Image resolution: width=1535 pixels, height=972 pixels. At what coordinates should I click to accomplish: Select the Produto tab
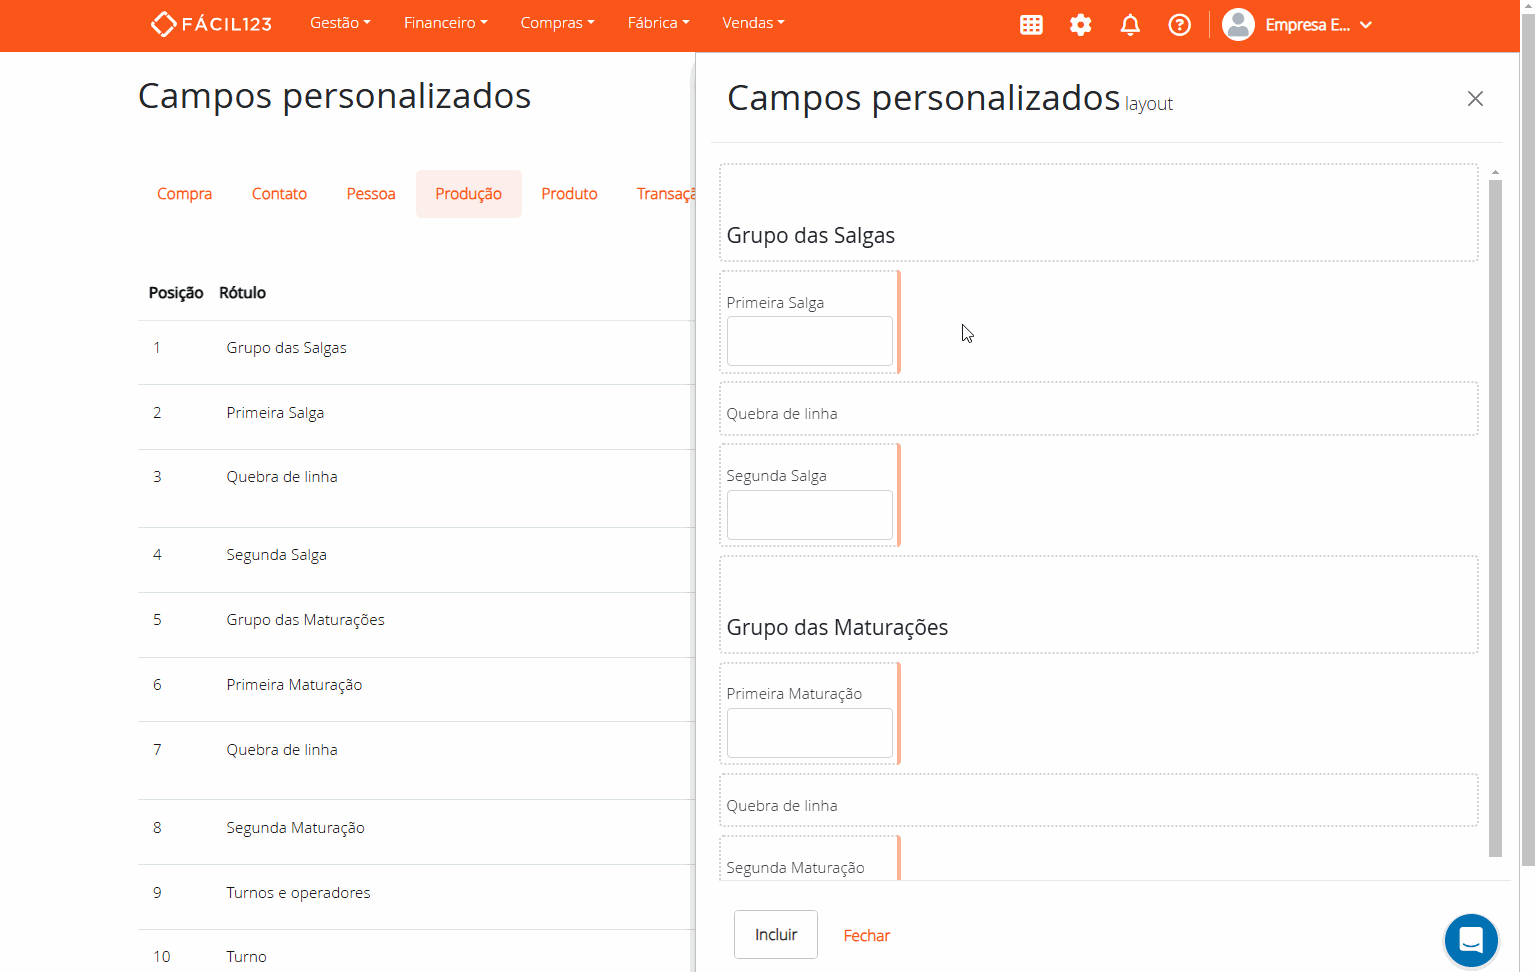tap(569, 194)
